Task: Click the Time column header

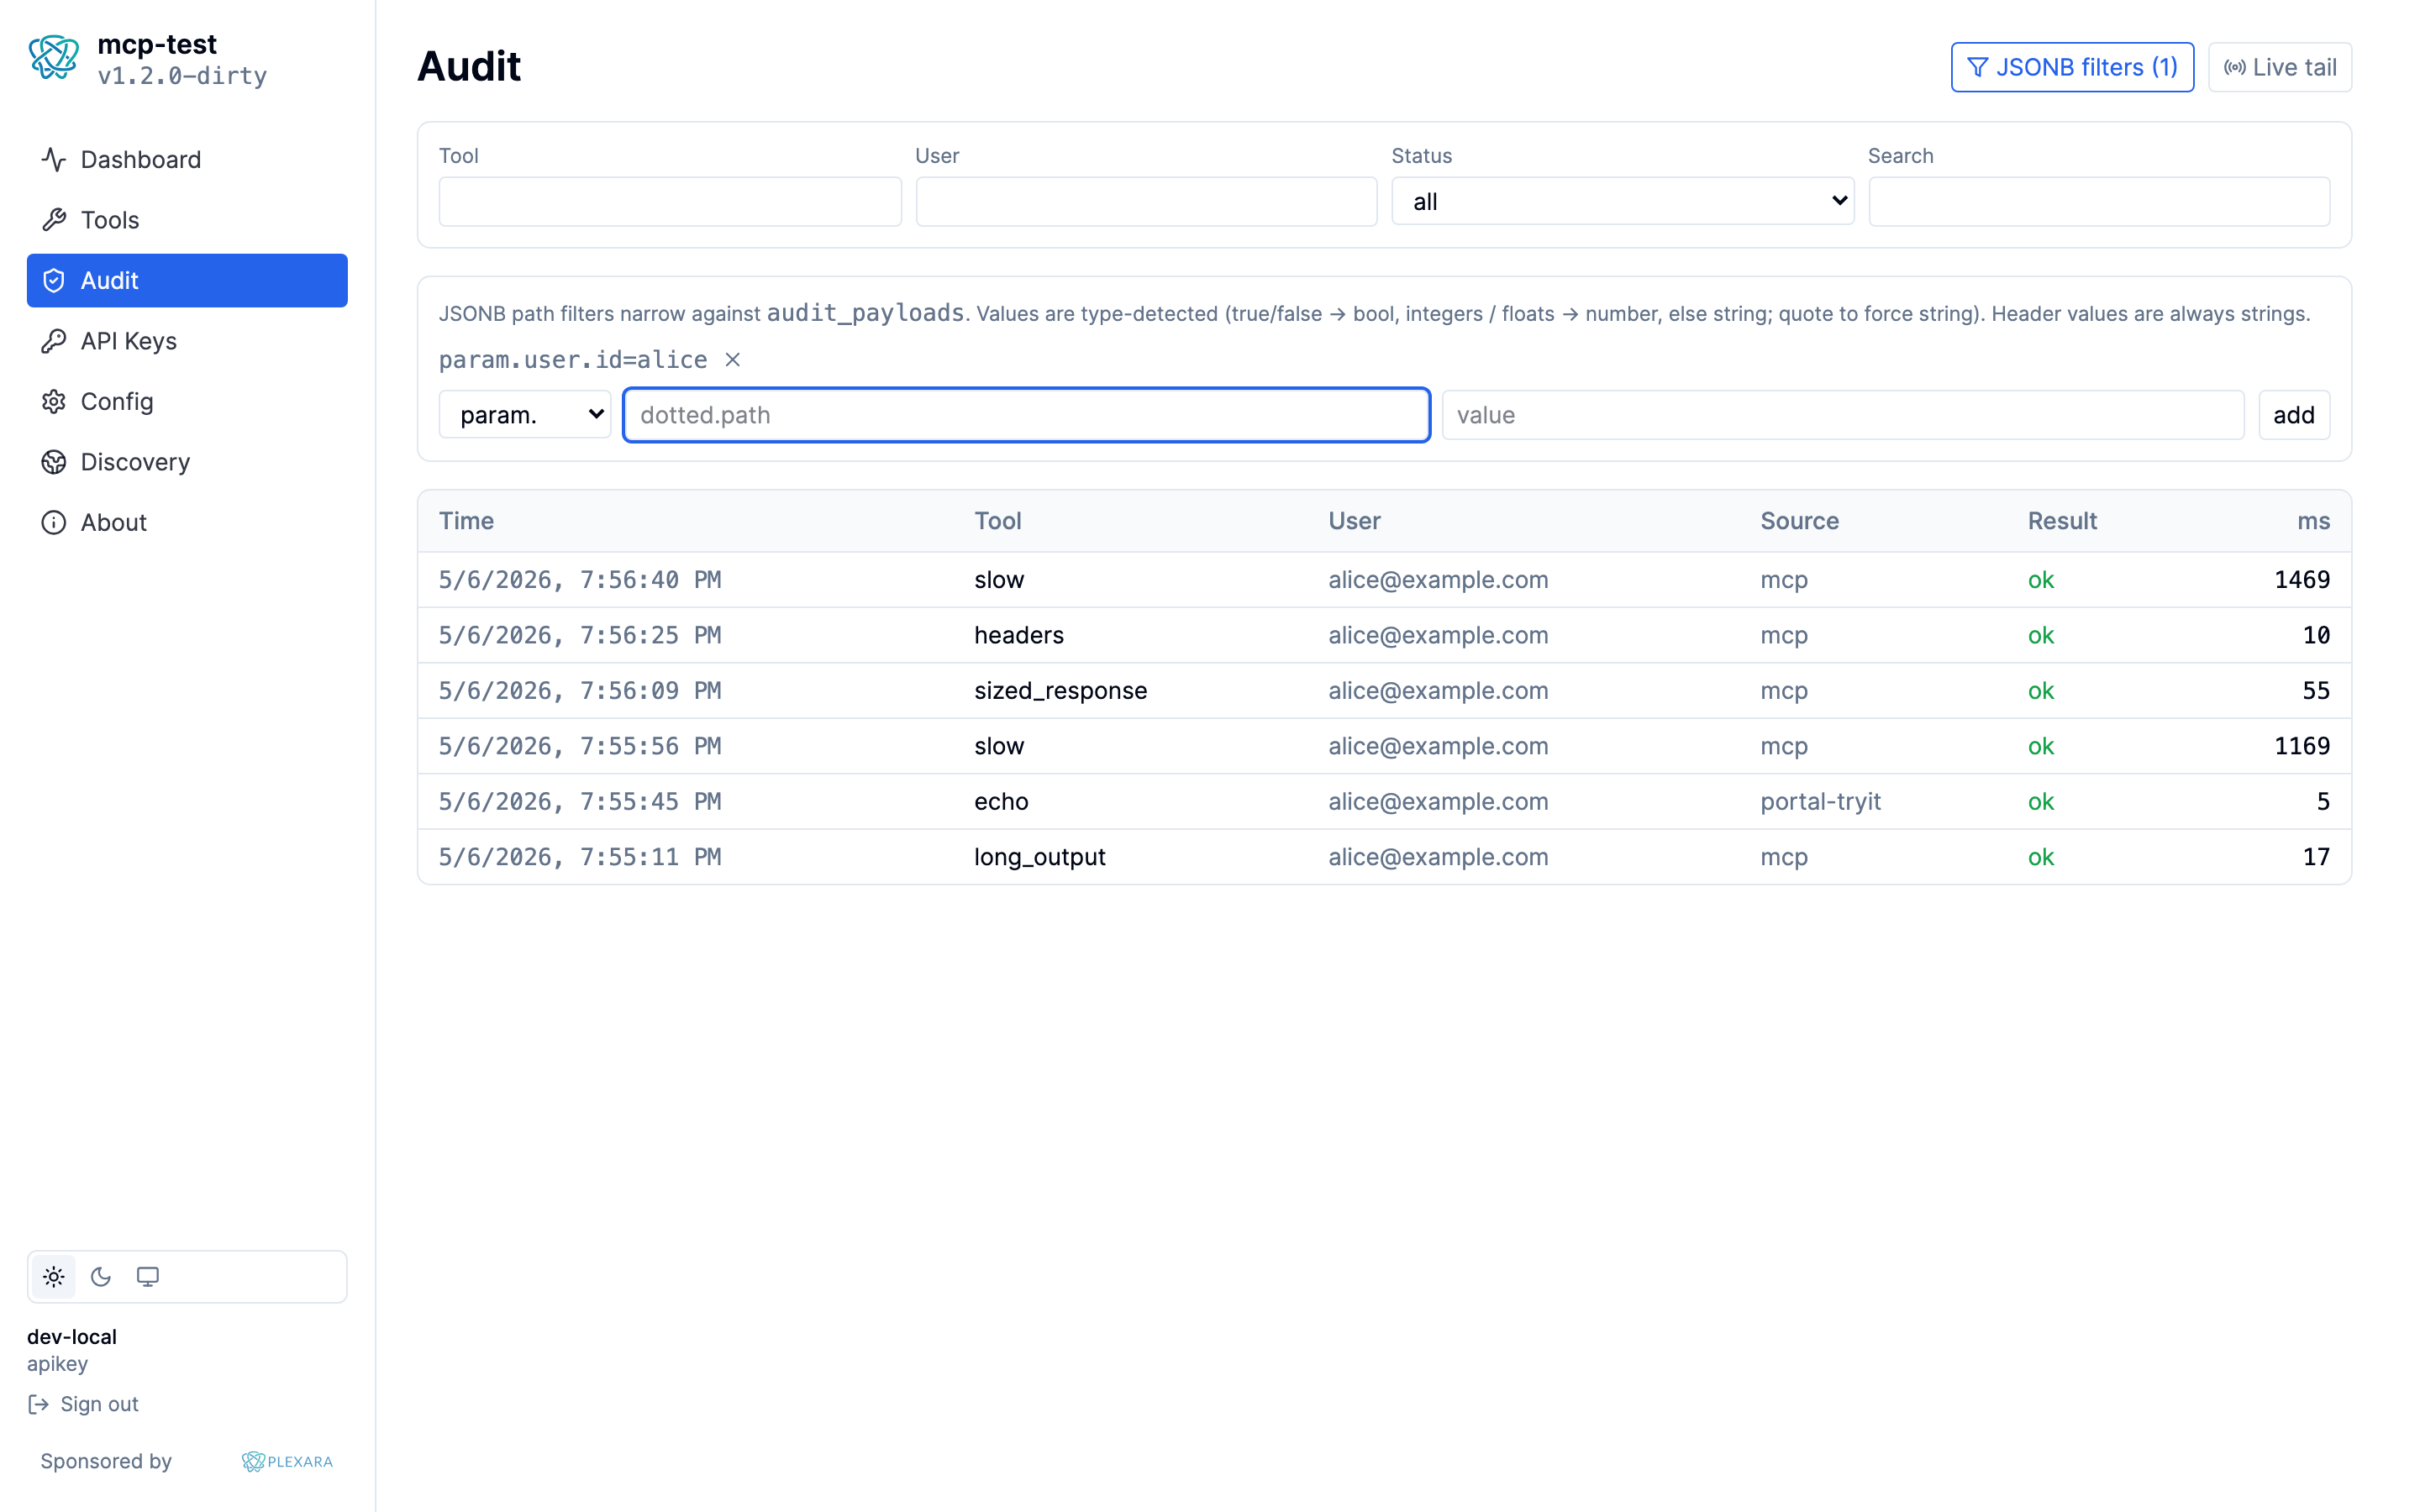Action: point(466,521)
